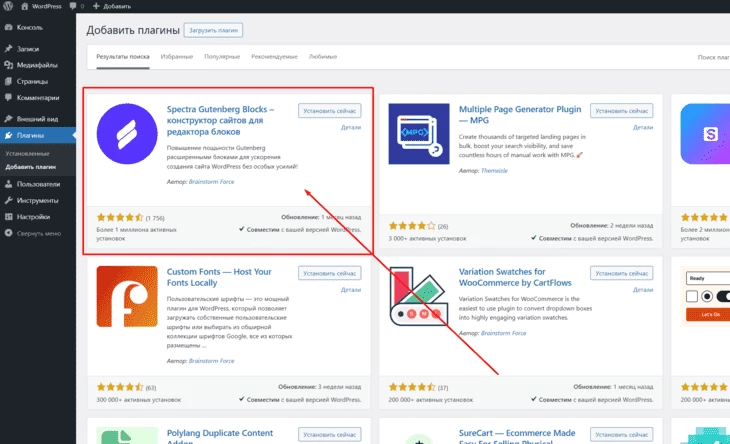Image resolution: width=730 pixels, height=444 pixels.
Task: Install Variation Swatches for WooCommerce now
Action: pos(622,273)
